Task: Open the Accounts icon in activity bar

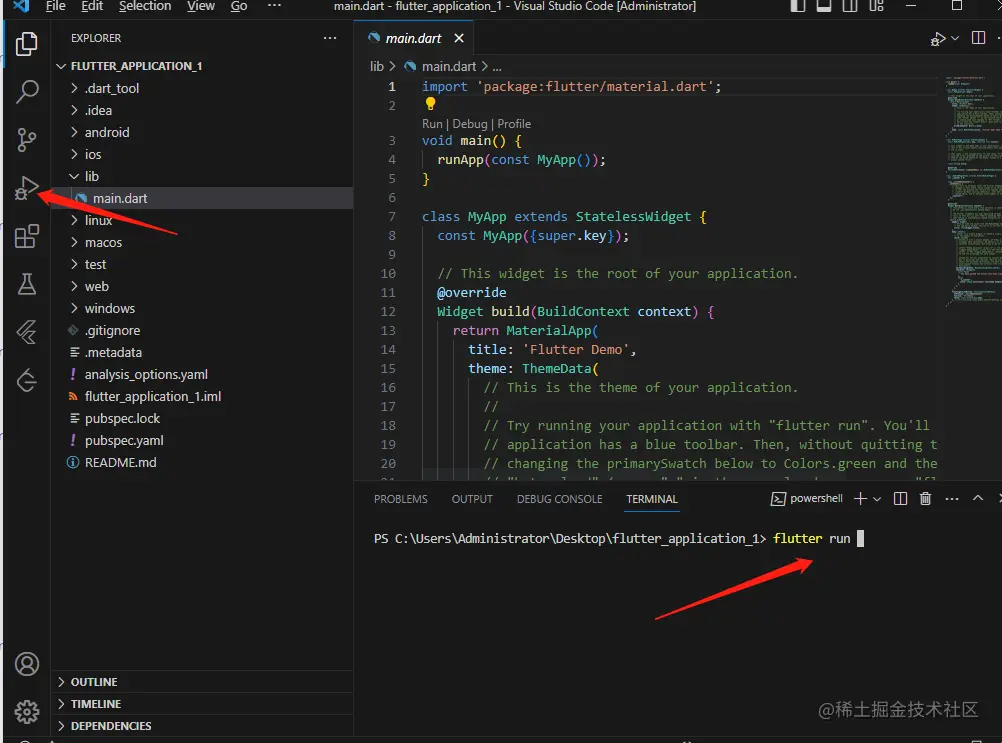Action: pos(27,664)
